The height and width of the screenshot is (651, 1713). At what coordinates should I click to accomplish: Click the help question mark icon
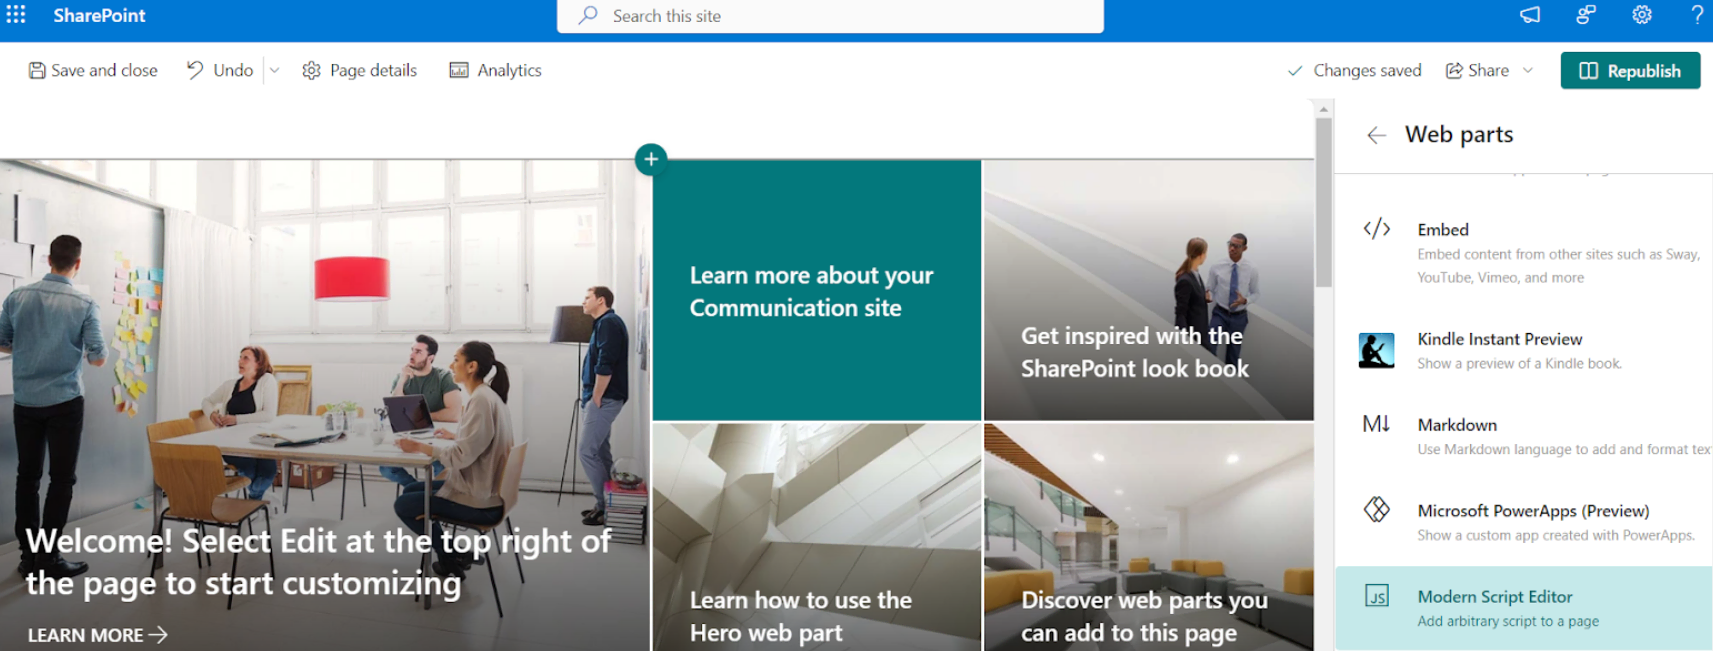click(x=1697, y=15)
